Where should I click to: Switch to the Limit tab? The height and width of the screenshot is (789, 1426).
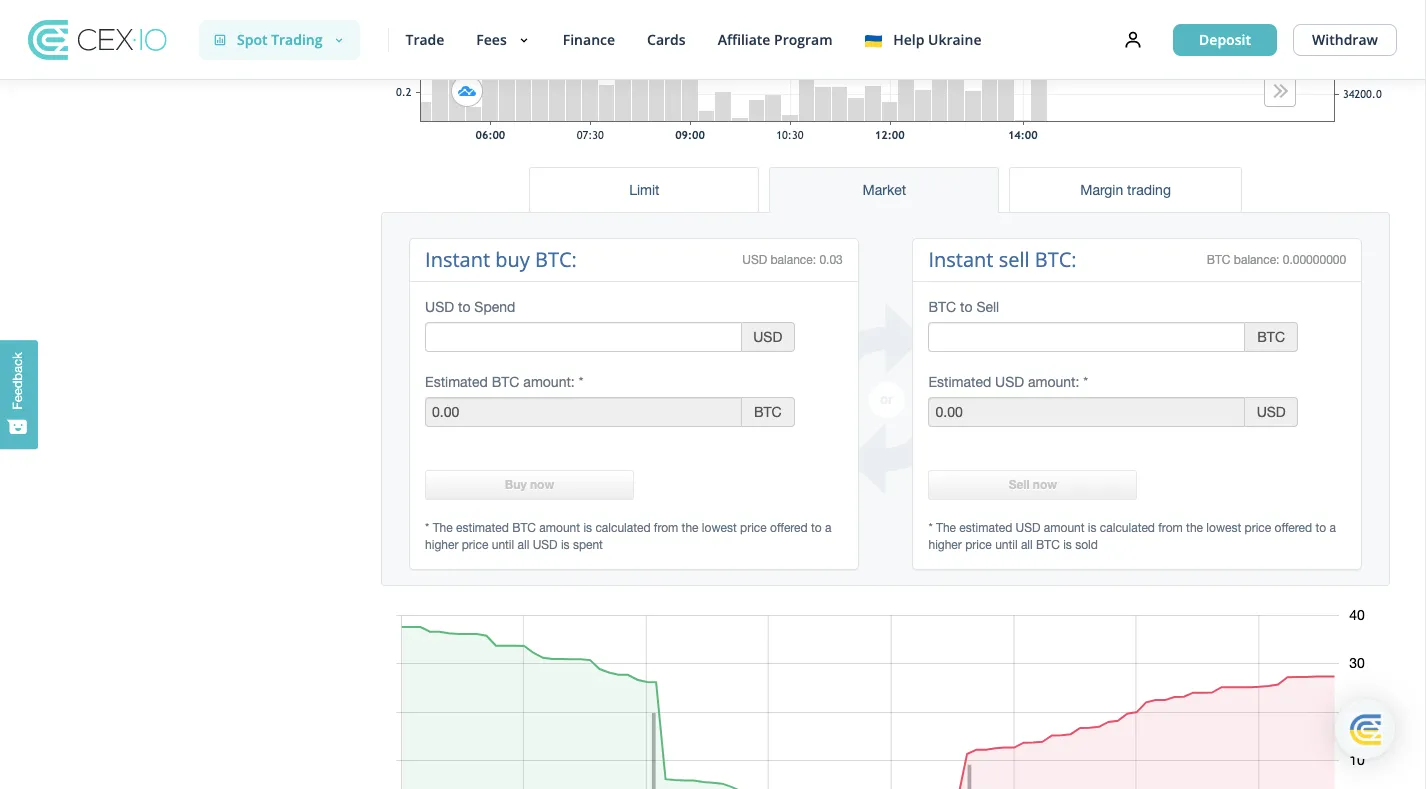[x=644, y=190]
